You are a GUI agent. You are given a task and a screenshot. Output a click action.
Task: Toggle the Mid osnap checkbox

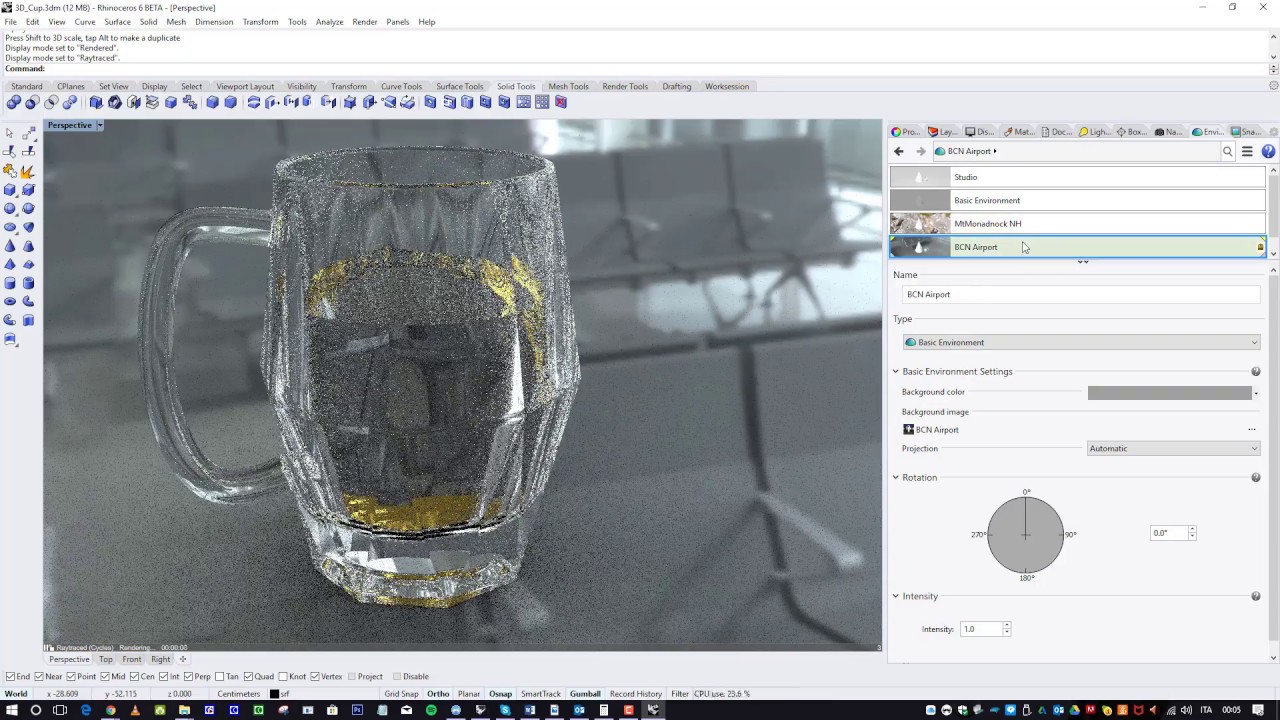tap(105, 676)
